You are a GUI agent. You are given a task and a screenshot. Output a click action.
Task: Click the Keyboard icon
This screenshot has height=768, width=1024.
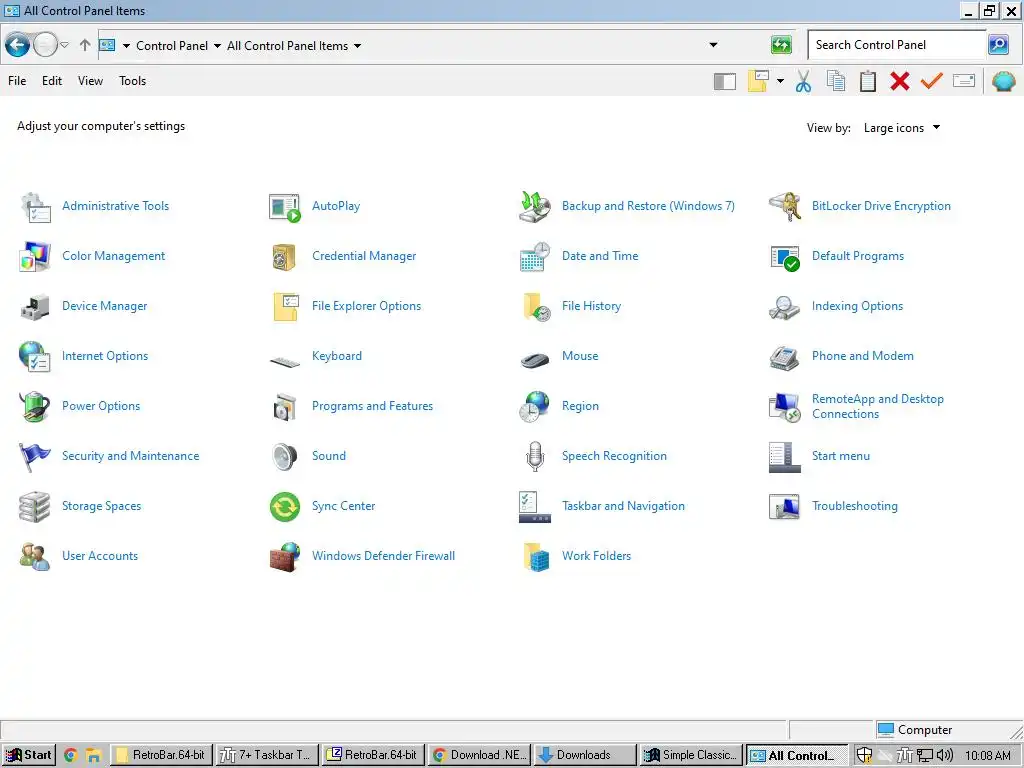pyautogui.click(x=285, y=360)
